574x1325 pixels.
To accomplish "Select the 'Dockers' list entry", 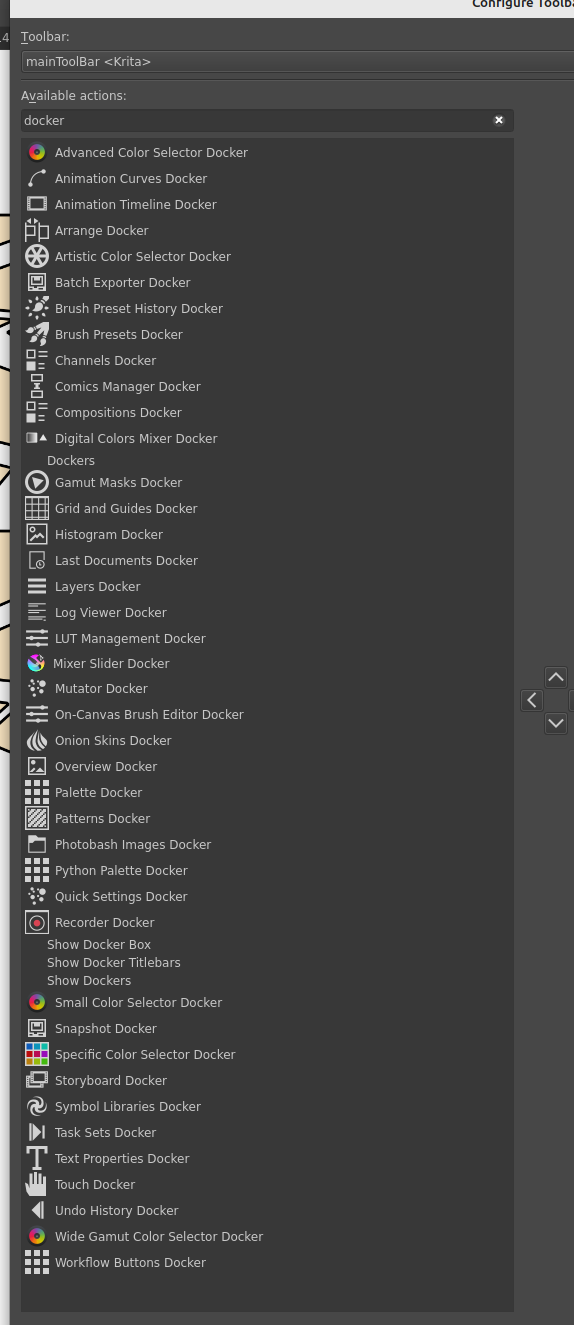I will pos(71,461).
